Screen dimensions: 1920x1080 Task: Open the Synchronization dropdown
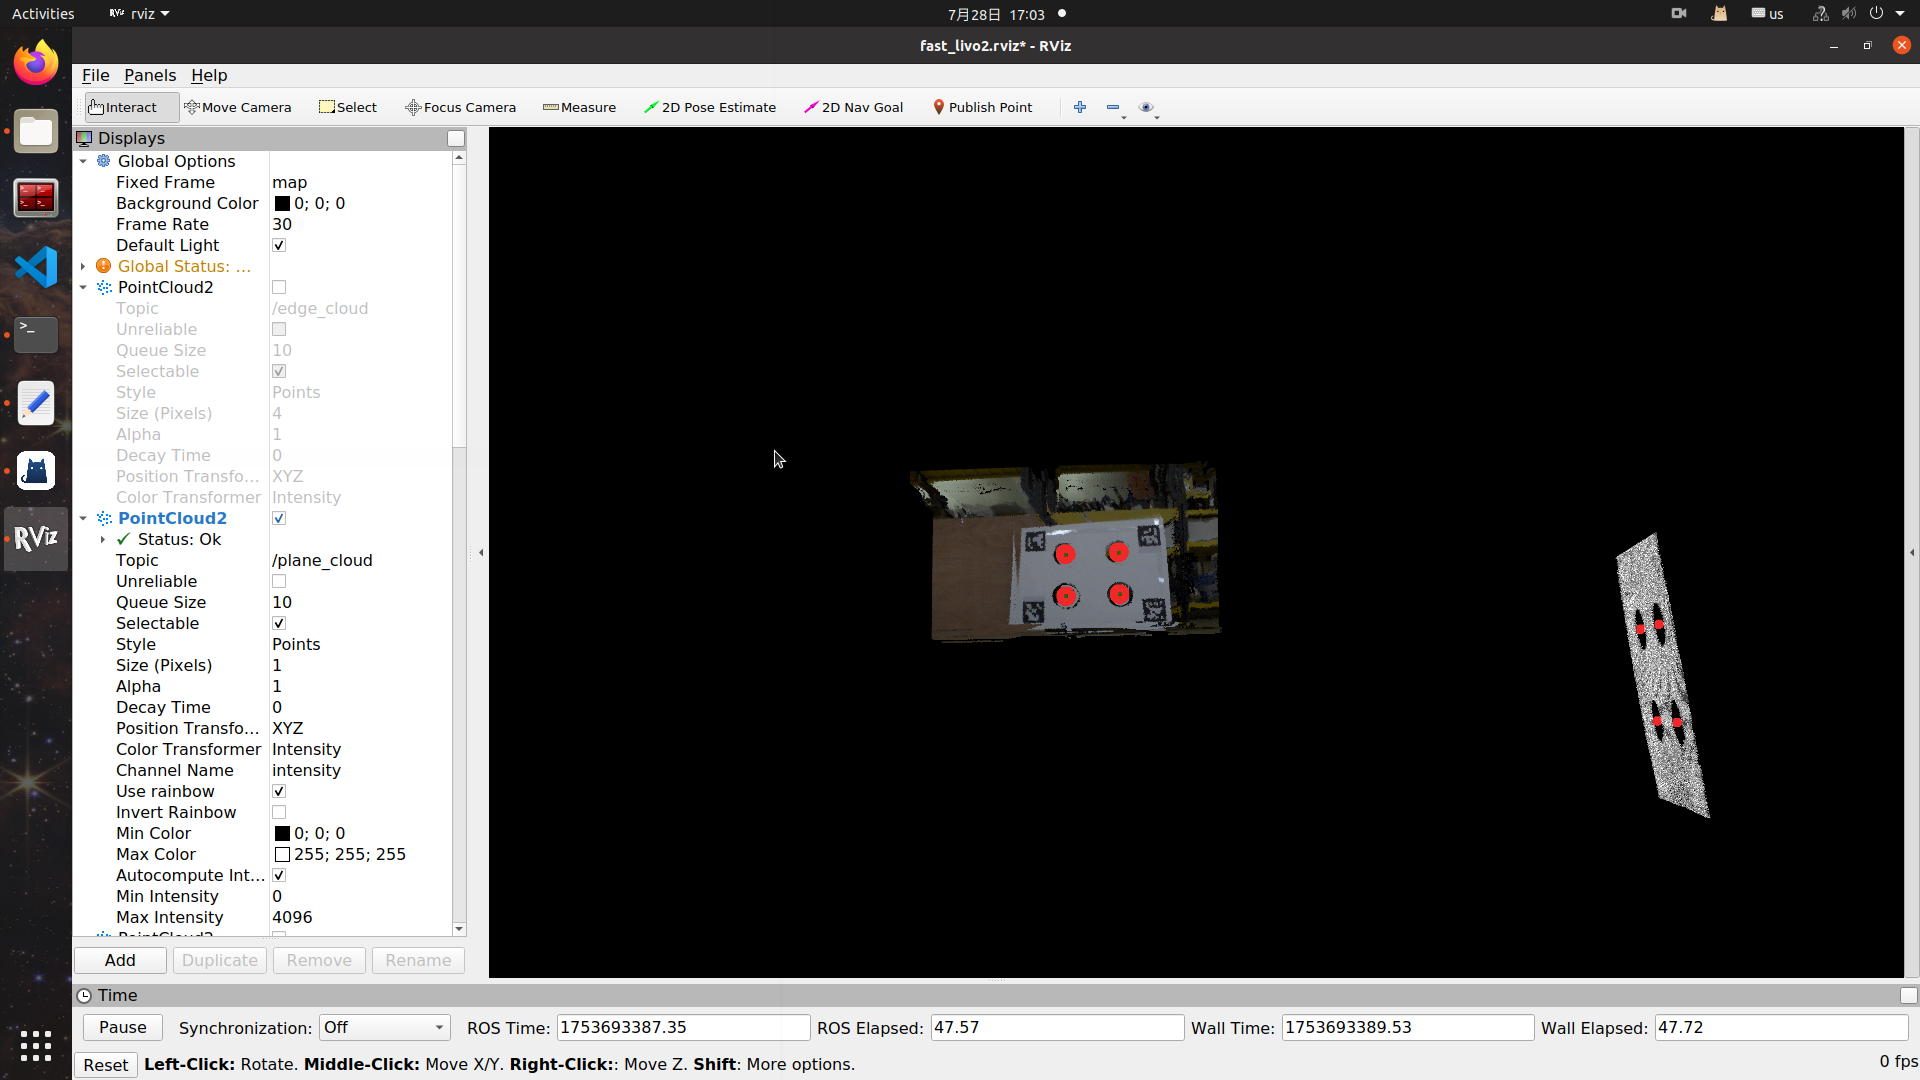click(384, 1027)
